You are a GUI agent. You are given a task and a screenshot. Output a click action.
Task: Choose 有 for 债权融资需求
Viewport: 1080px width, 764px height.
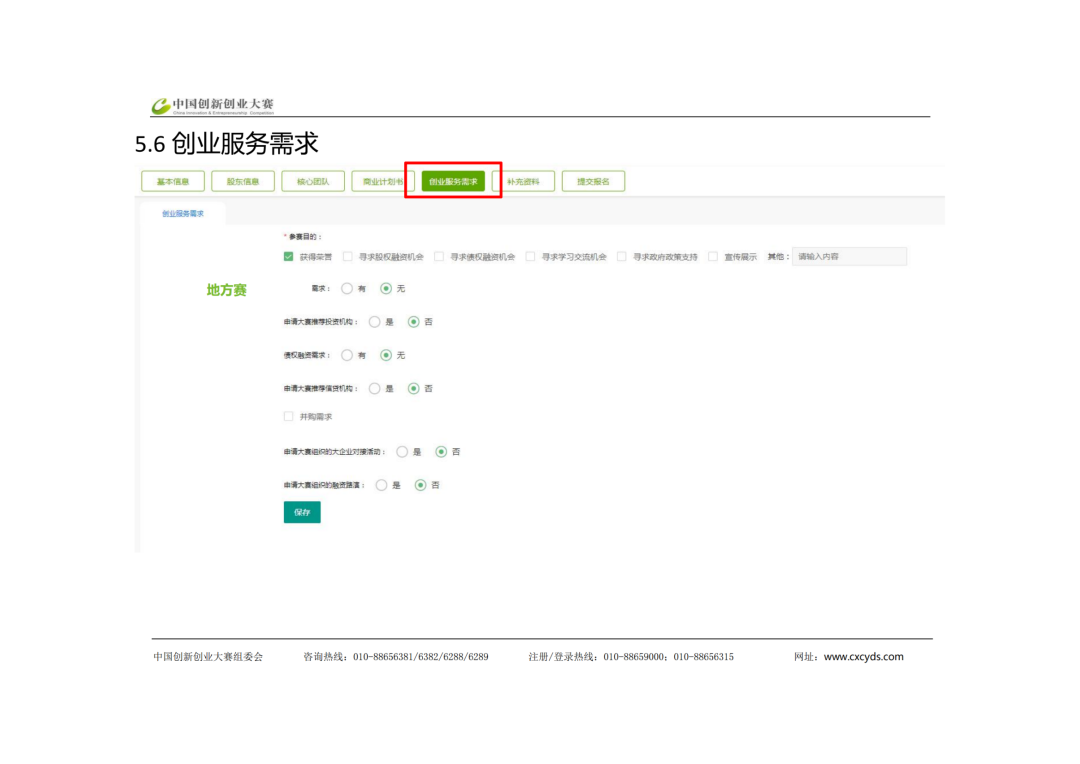[347, 355]
